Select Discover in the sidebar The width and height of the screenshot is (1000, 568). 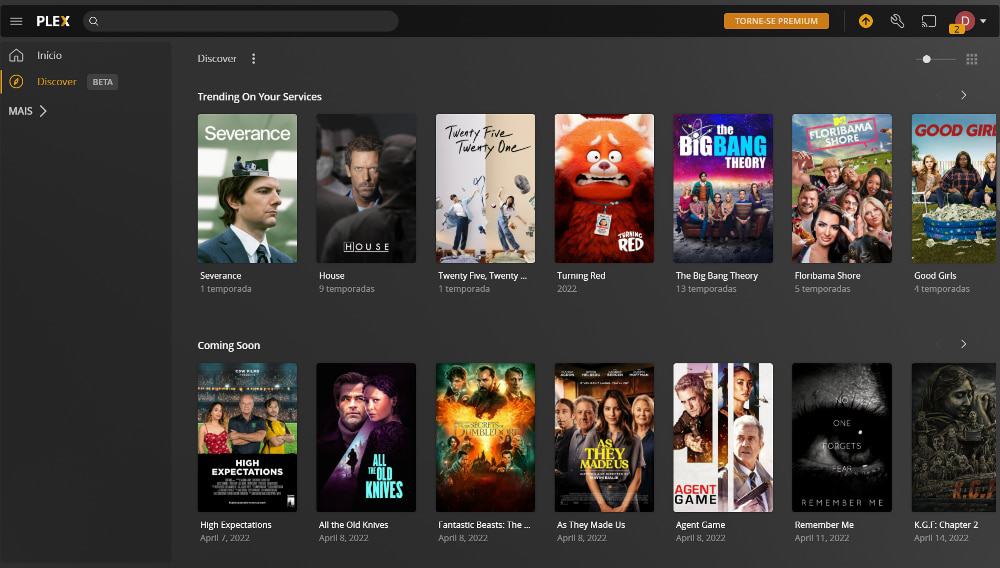pos(57,82)
